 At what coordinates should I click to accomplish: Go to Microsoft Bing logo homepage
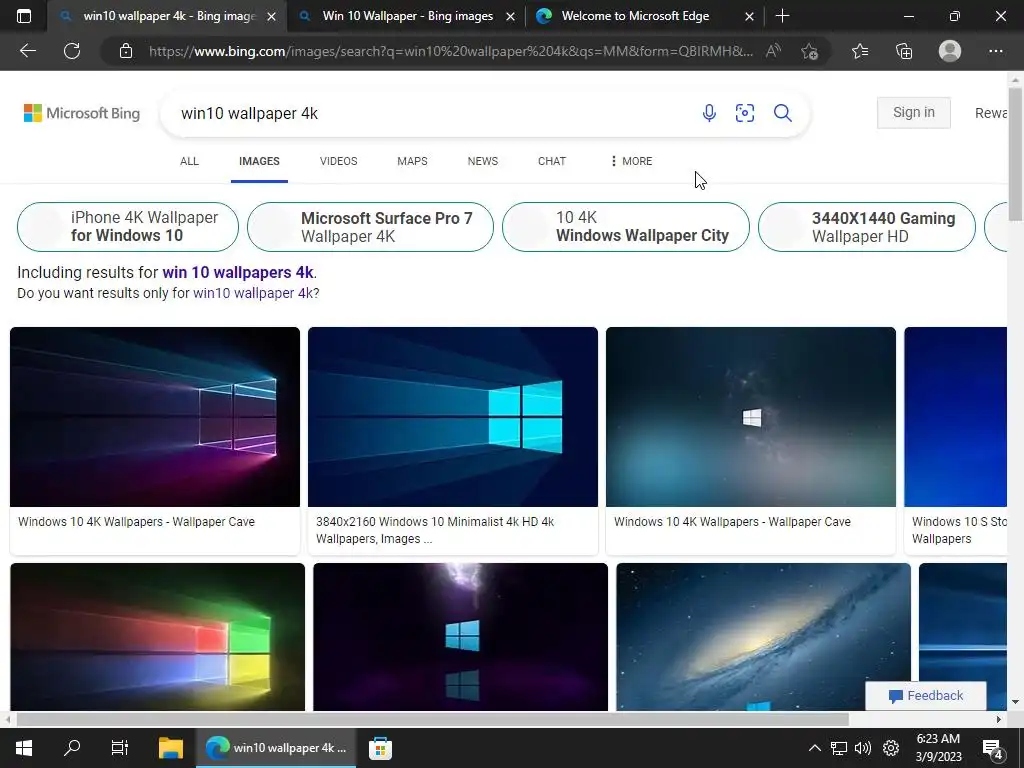pyautogui.click(x=82, y=113)
